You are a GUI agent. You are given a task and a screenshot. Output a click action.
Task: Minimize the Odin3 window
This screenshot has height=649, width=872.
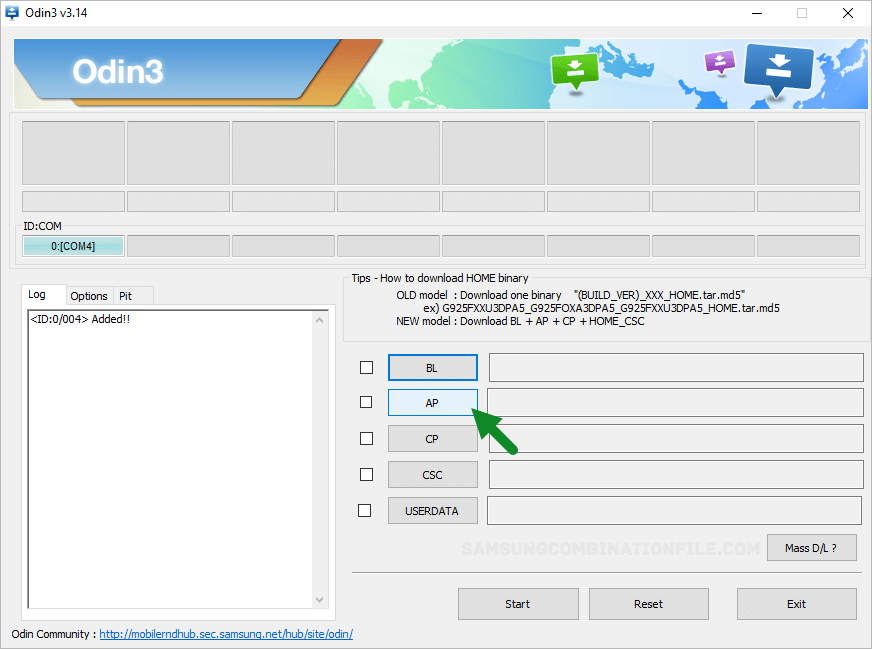[x=757, y=13]
